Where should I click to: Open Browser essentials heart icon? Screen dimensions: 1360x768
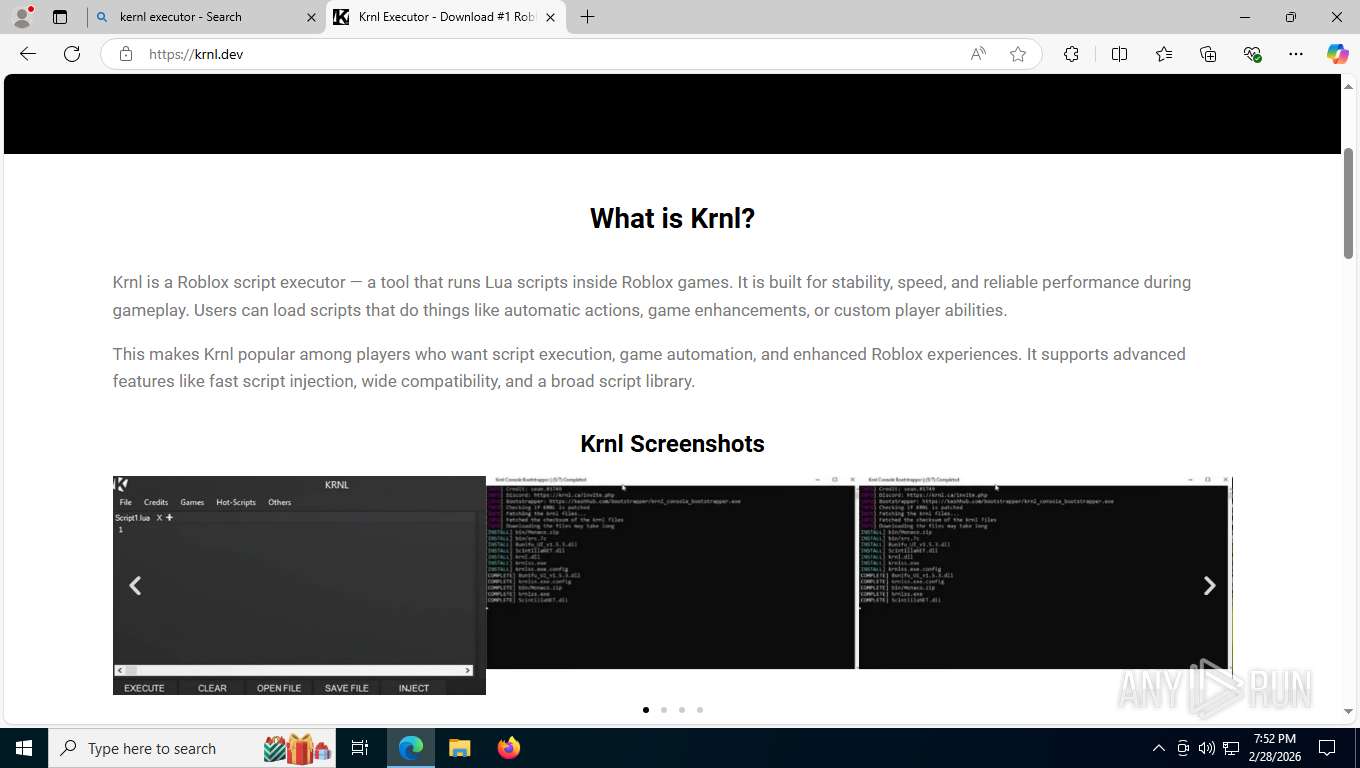tap(1252, 54)
